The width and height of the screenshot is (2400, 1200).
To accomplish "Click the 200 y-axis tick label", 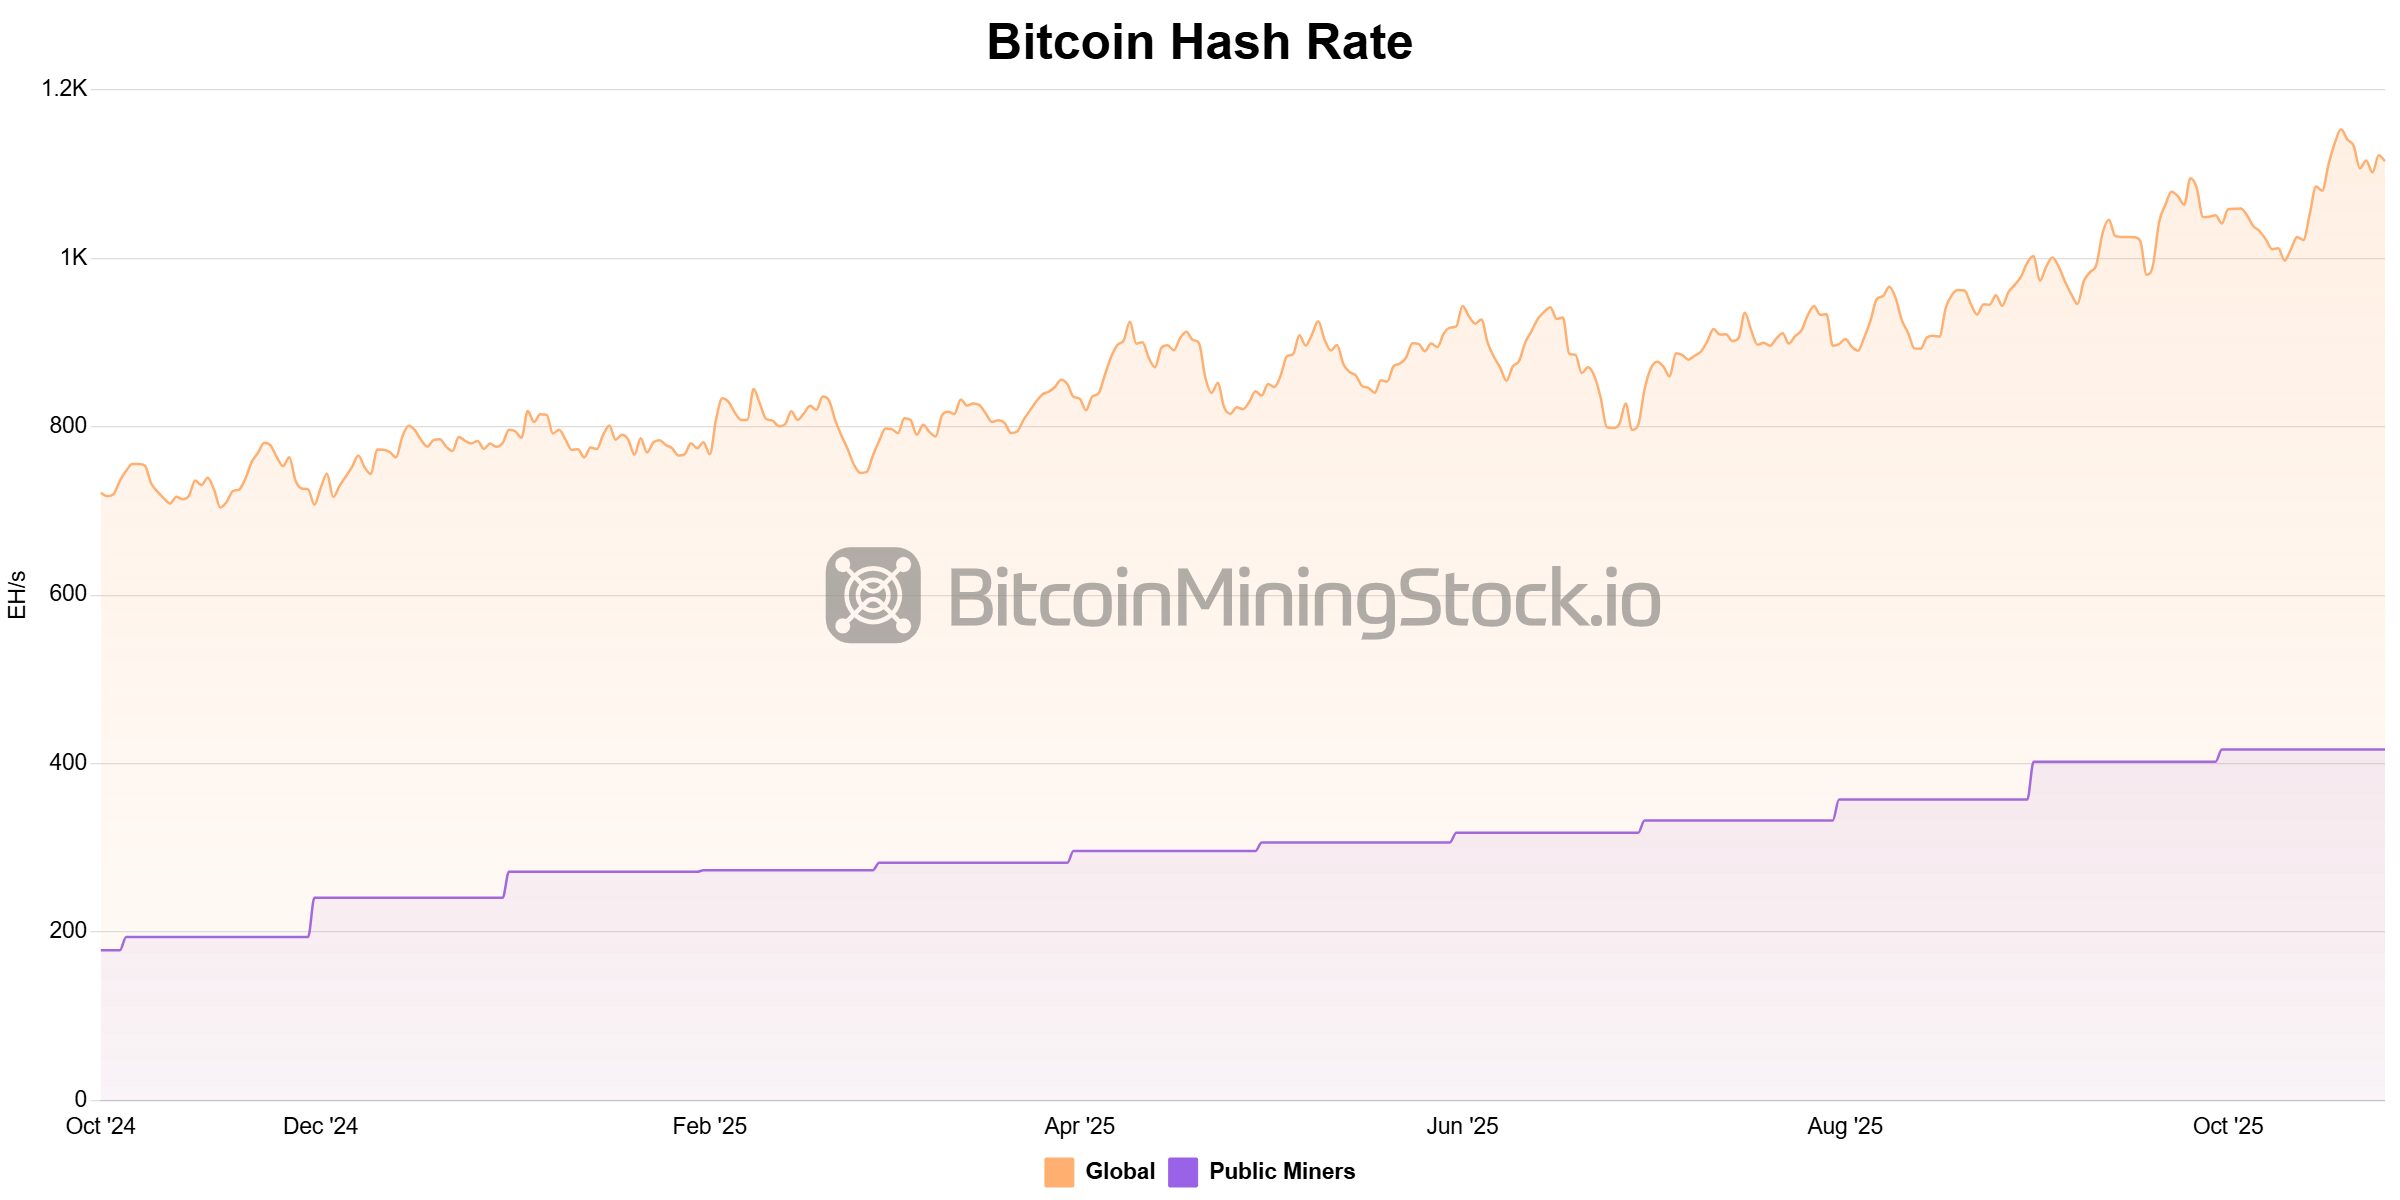I will pos(68,931).
